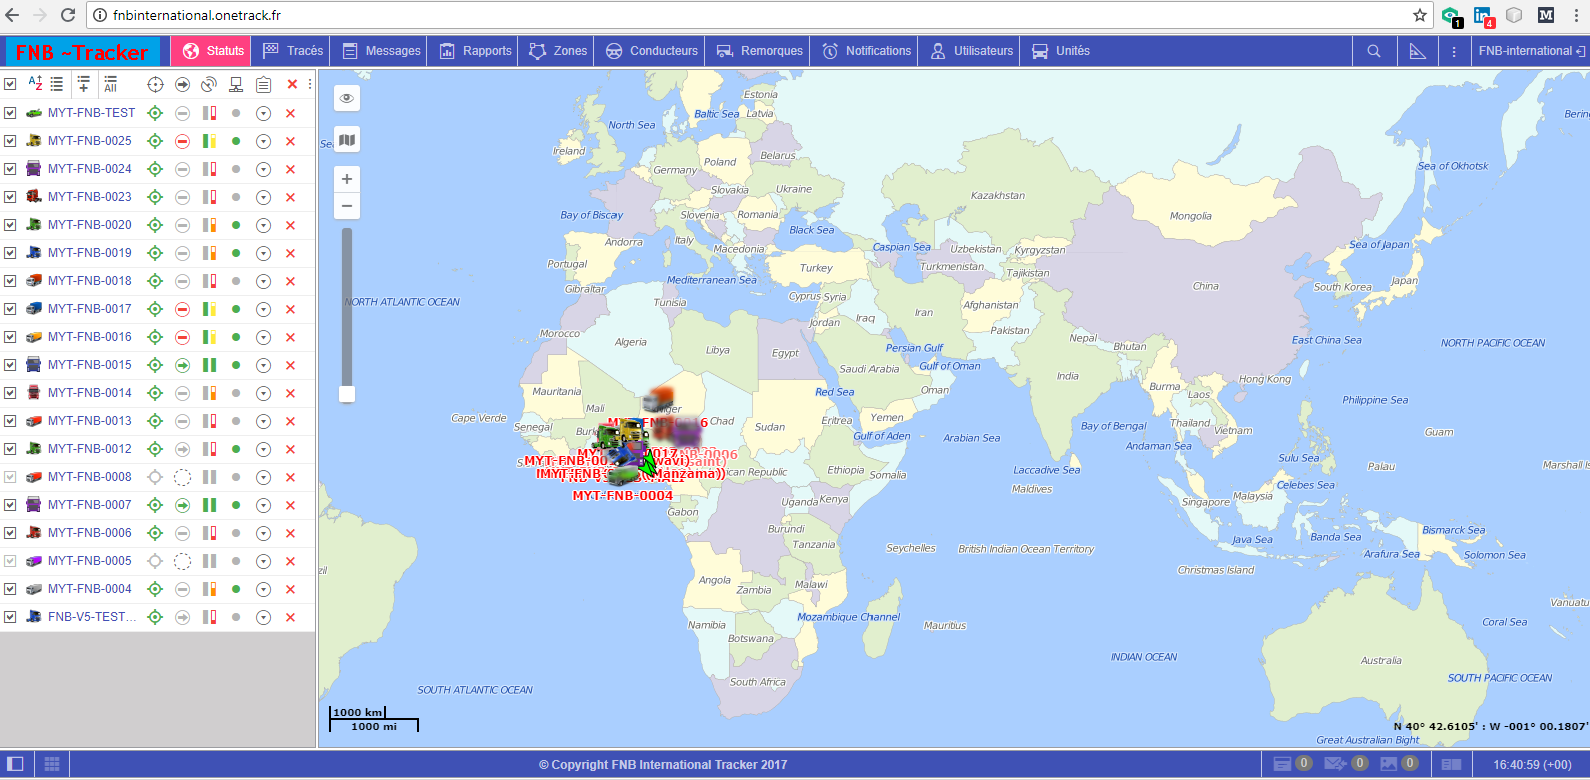Toggle the eye visibility button on map
The width and height of the screenshot is (1590, 780).
[347, 98]
